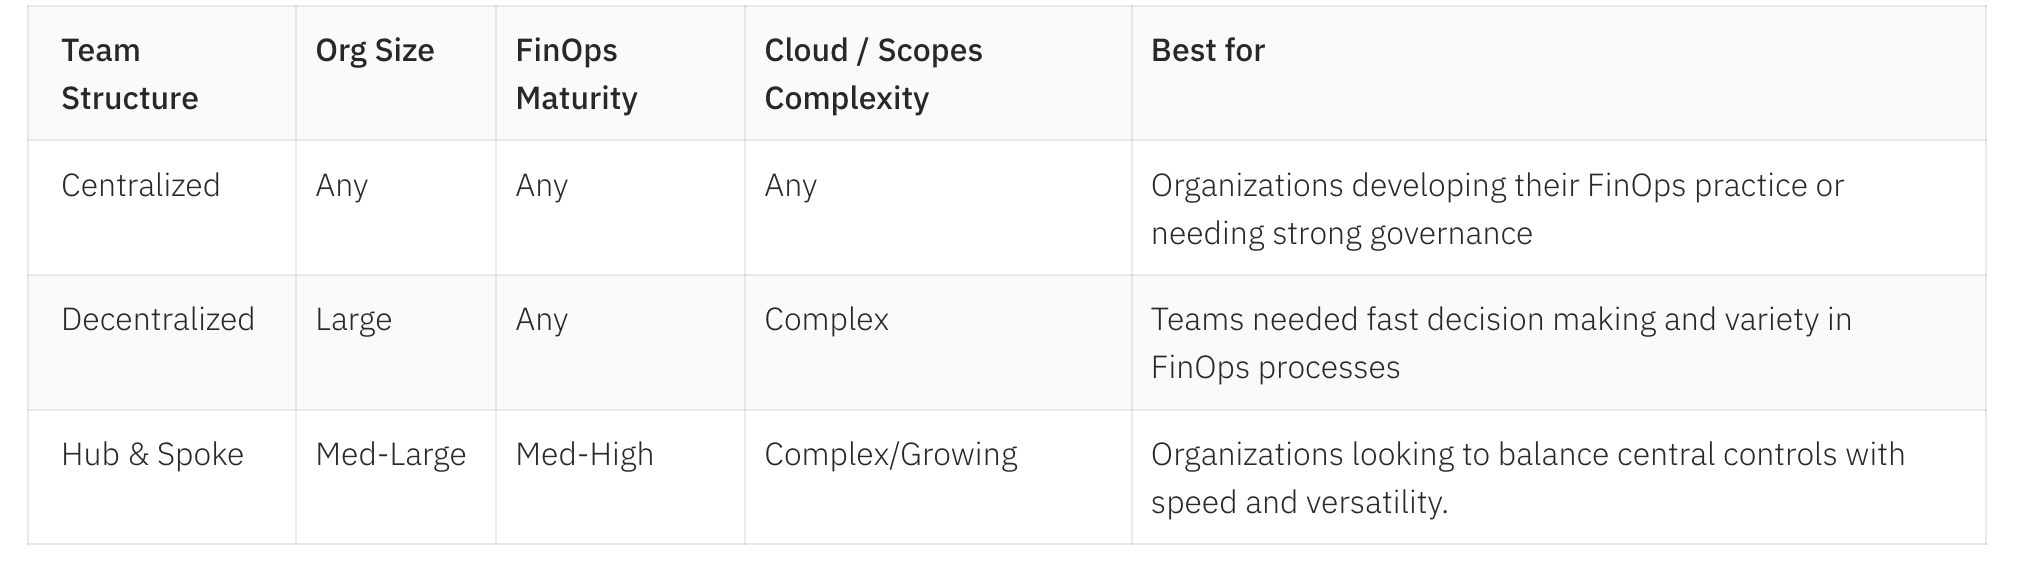Select Decentralized row's FinOps Maturity "Any" cell

(541, 320)
